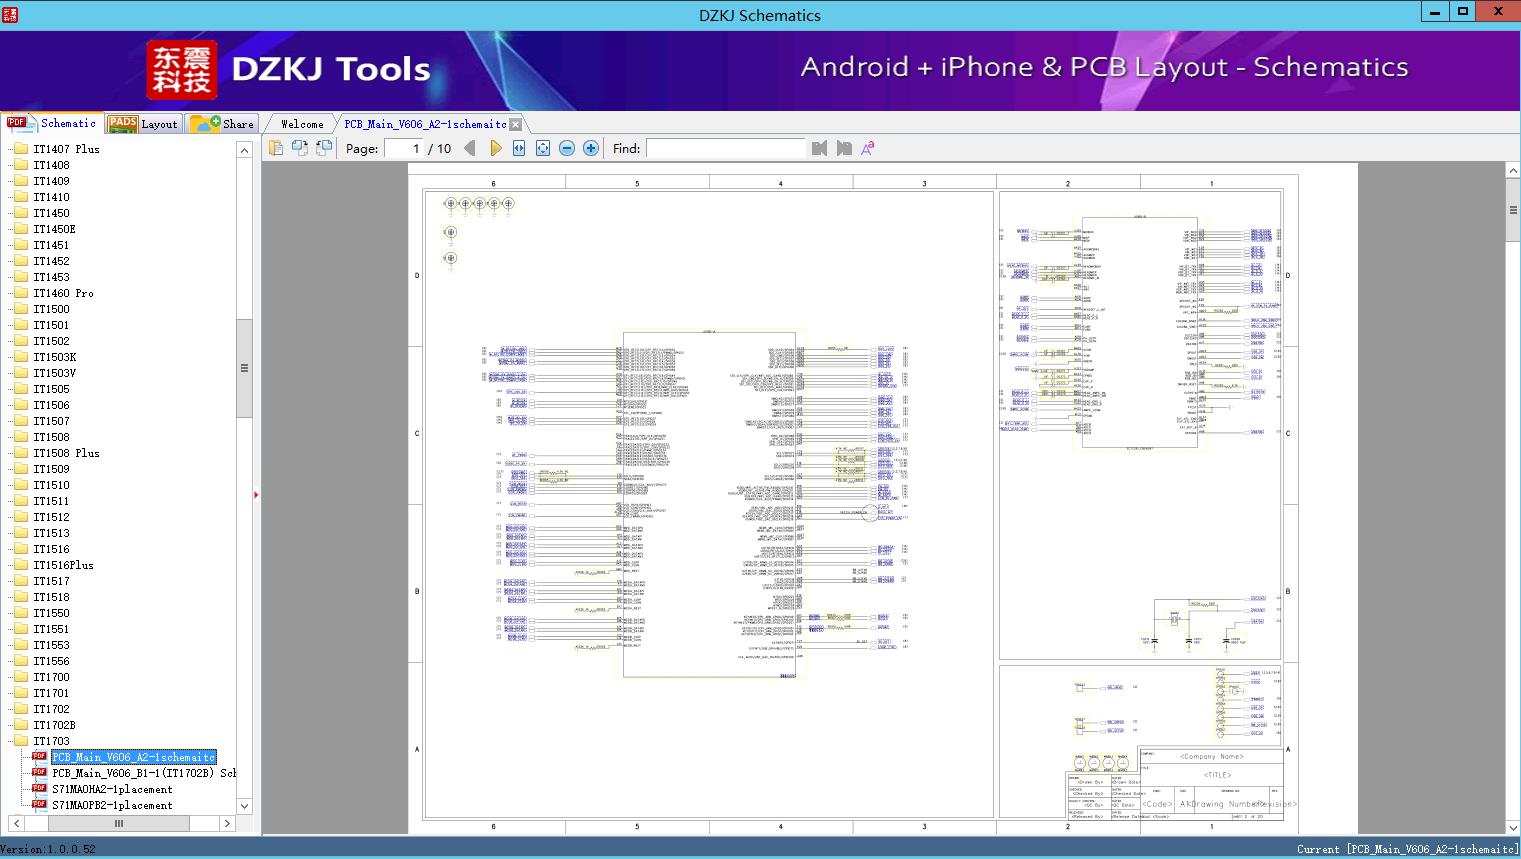Image resolution: width=1521 pixels, height=859 pixels.
Task: Zoom out of the schematic
Action: coord(567,148)
